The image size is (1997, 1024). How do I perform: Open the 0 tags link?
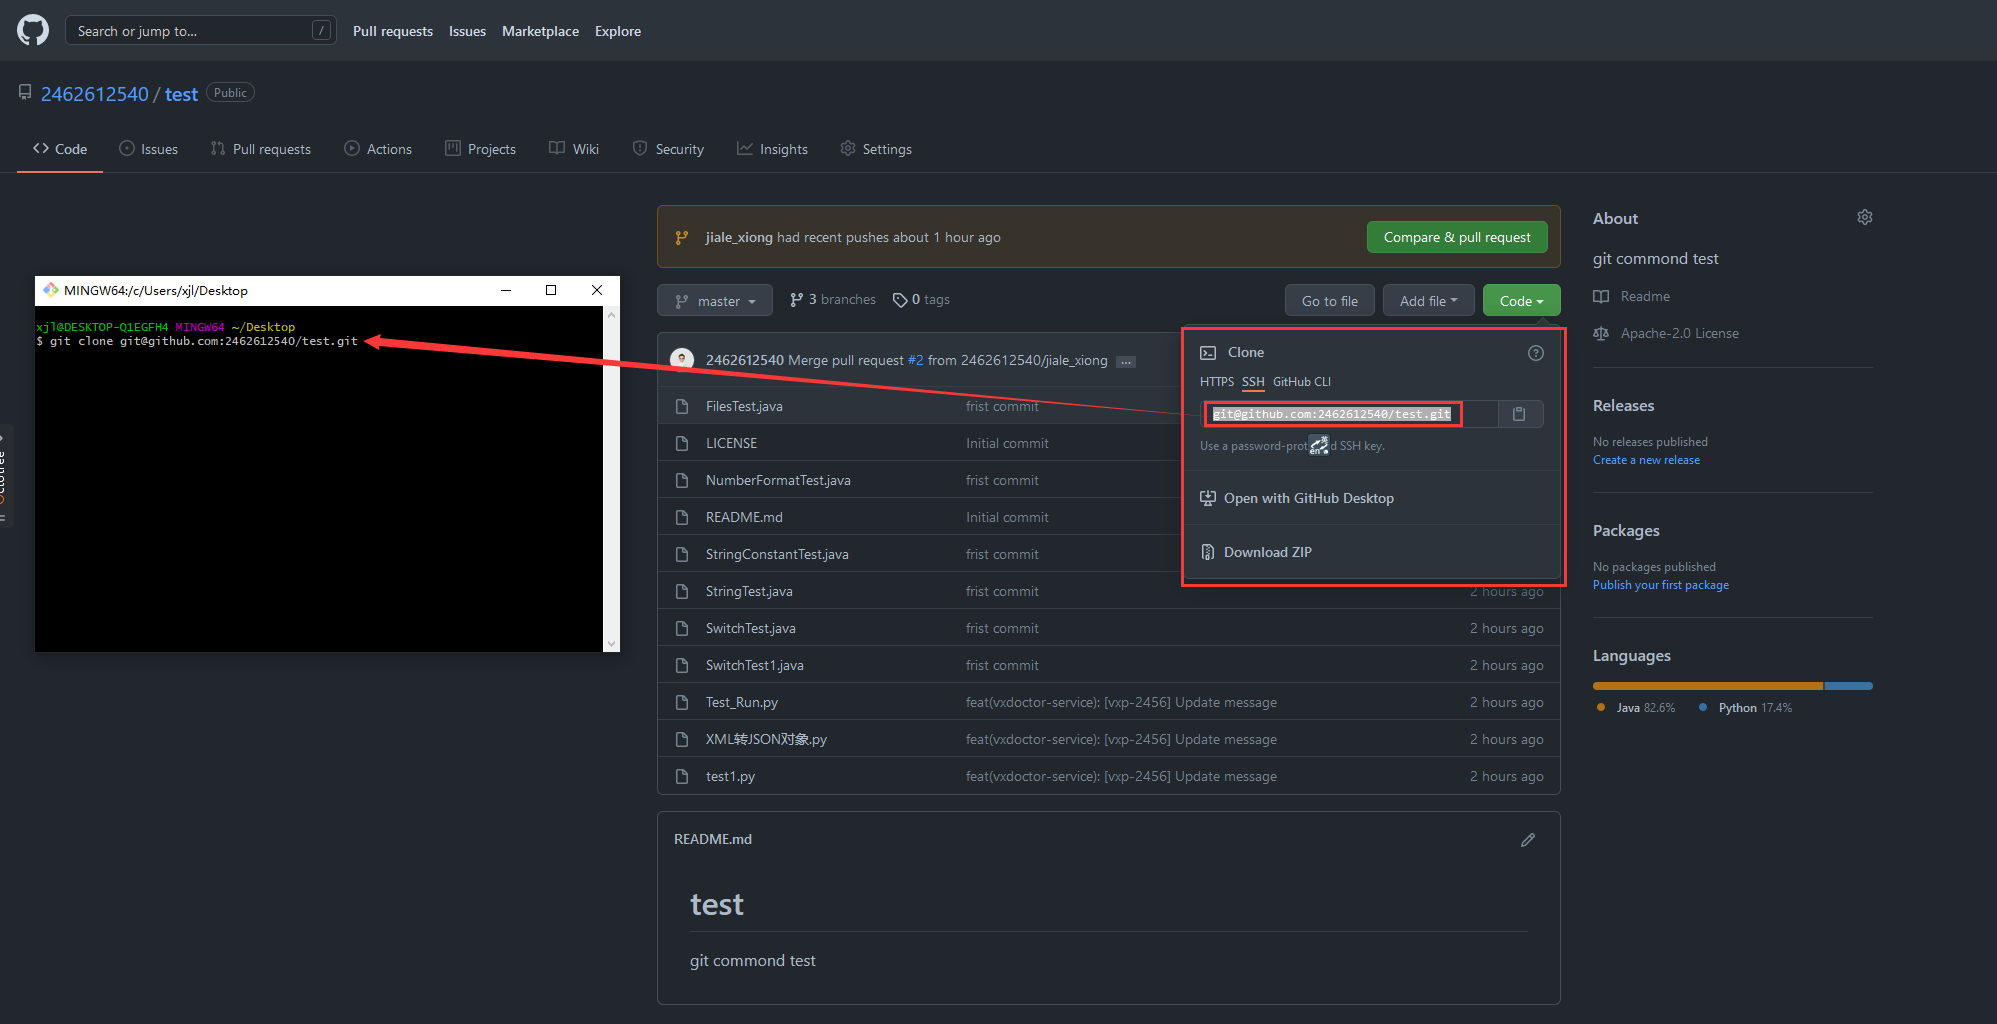921,300
